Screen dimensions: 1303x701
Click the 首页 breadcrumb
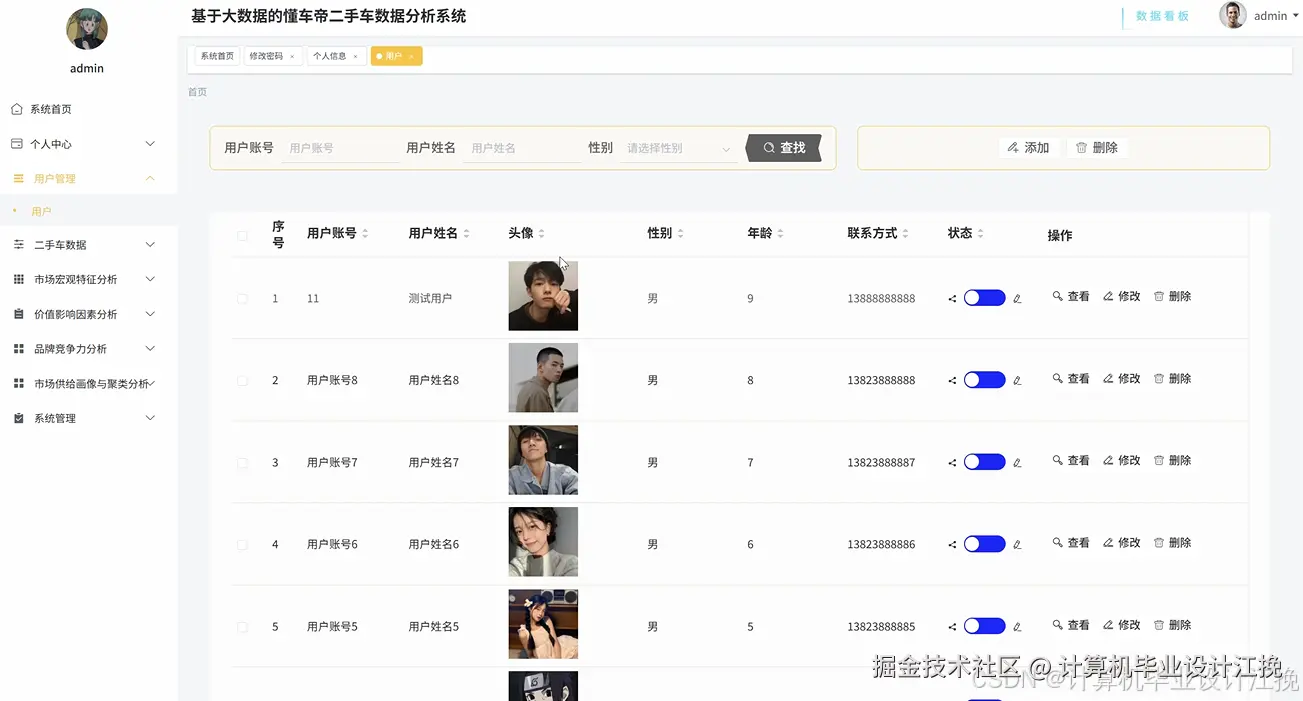coord(198,92)
